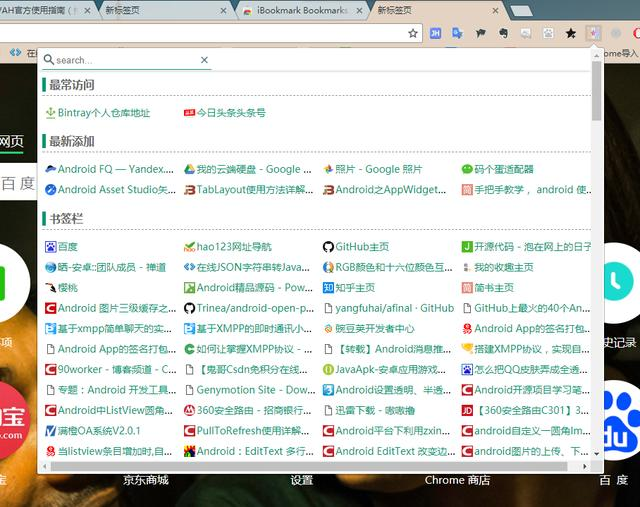
Task: Open 码个蛋适配器 bookmark
Action: (497, 169)
